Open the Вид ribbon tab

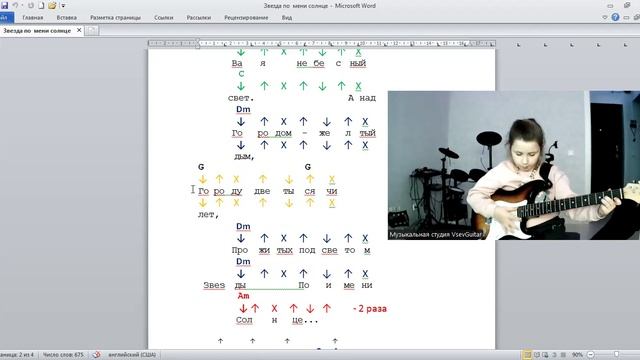(287, 18)
